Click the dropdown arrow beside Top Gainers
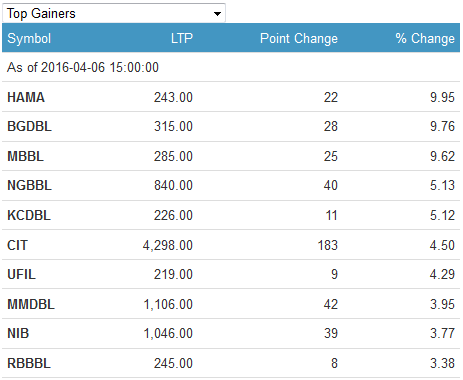Image resolution: width=463 pixels, height=380 pixels. [x=217, y=14]
